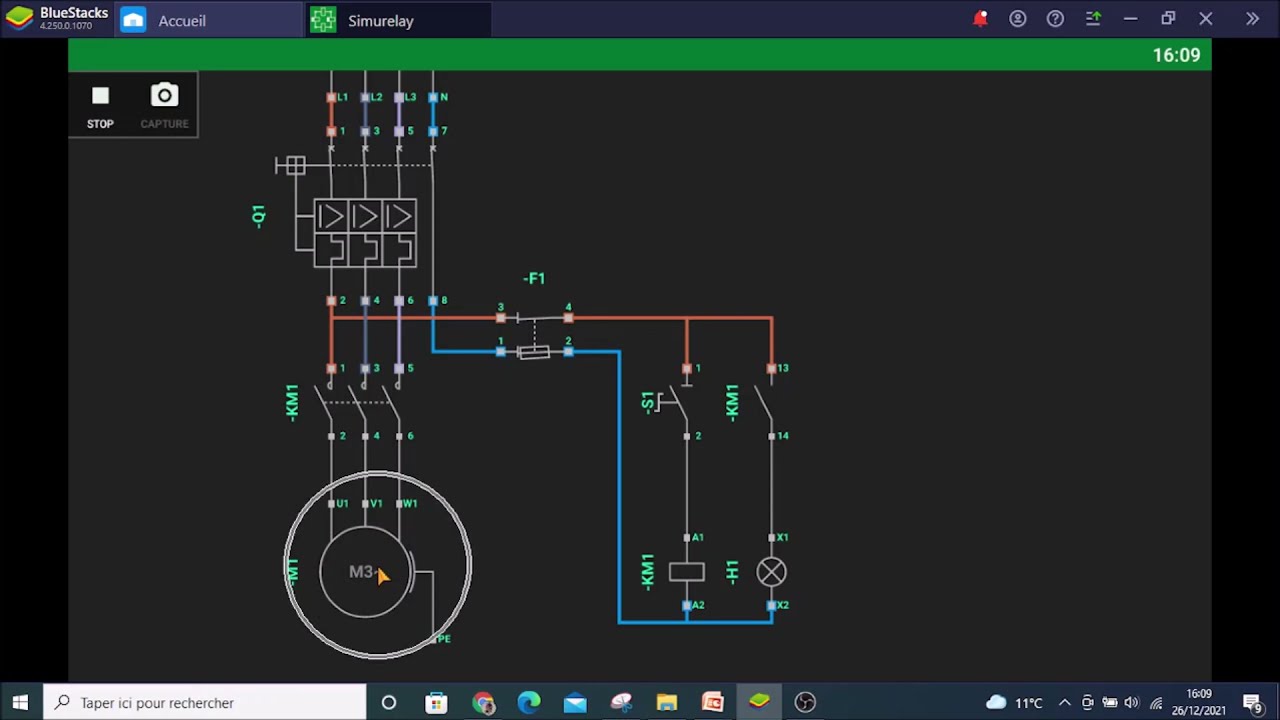Open Cortana circle in the taskbar

(389, 703)
